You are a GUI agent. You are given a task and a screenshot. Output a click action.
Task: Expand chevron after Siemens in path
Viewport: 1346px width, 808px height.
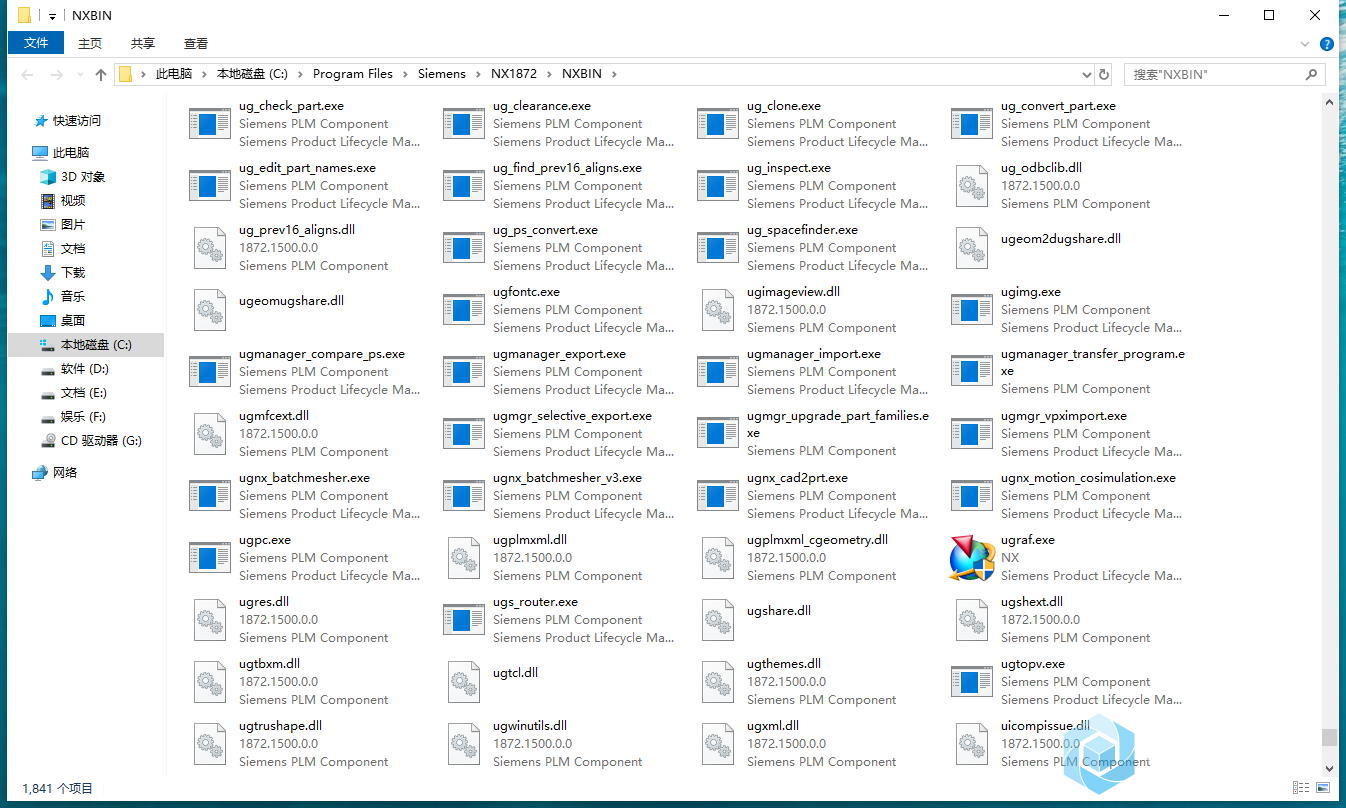[478, 74]
